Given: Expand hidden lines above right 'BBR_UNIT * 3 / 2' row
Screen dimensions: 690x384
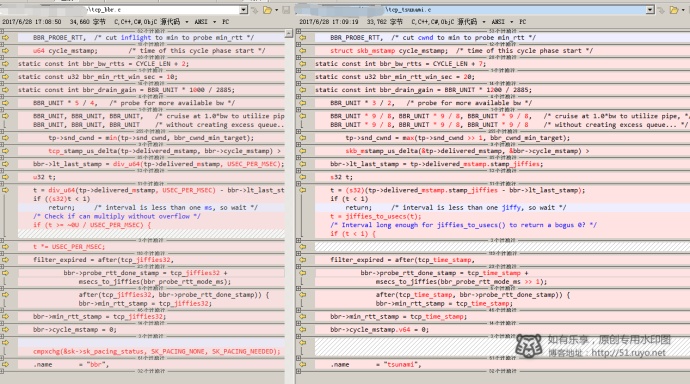Looking at the screenshot, I should (x=298, y=96).
